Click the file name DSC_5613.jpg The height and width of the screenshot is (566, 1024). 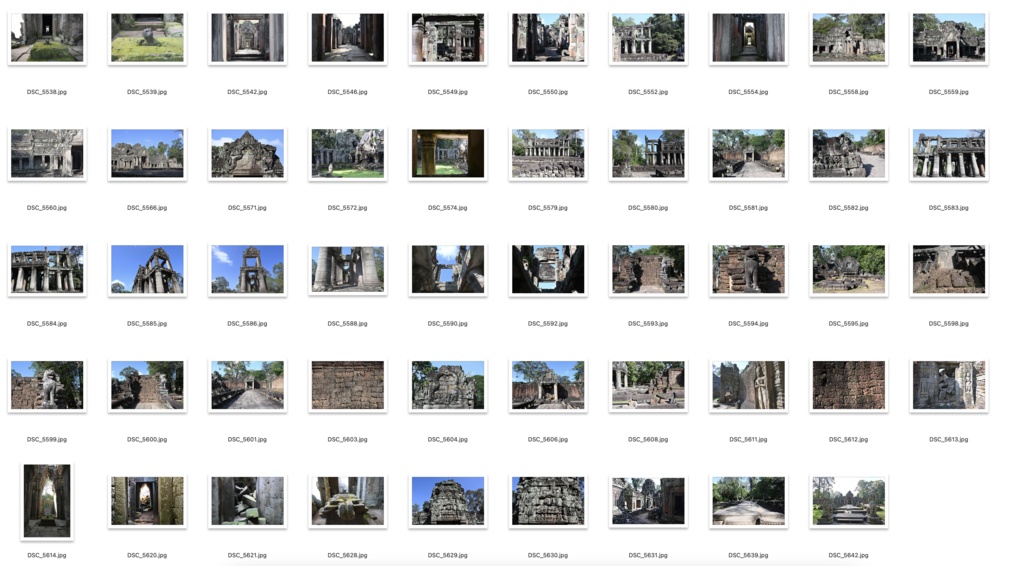(949, 439)
